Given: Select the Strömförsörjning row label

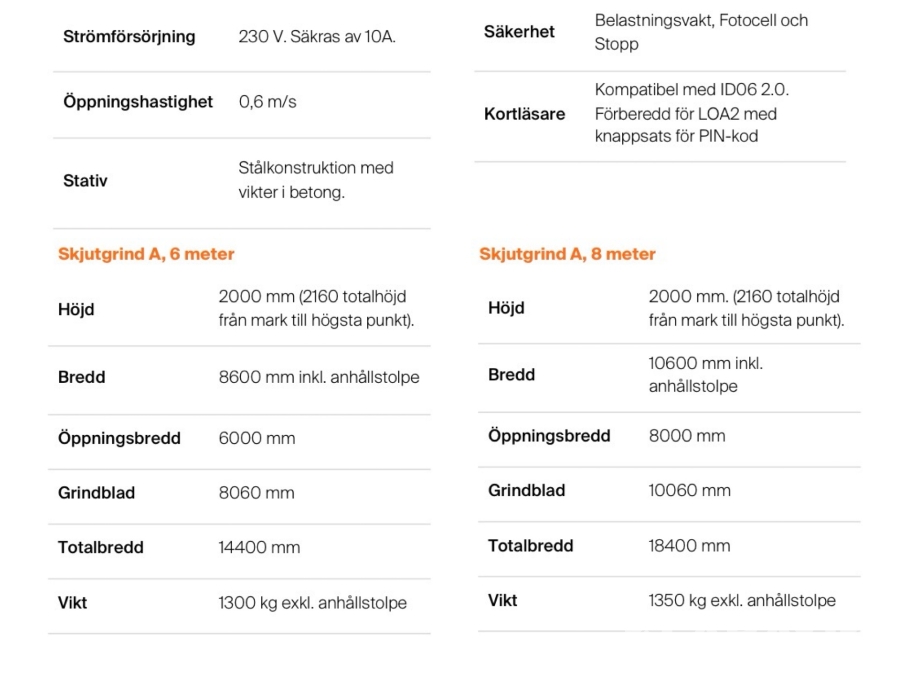Looking at the screenshot, I should click(129, 37).
